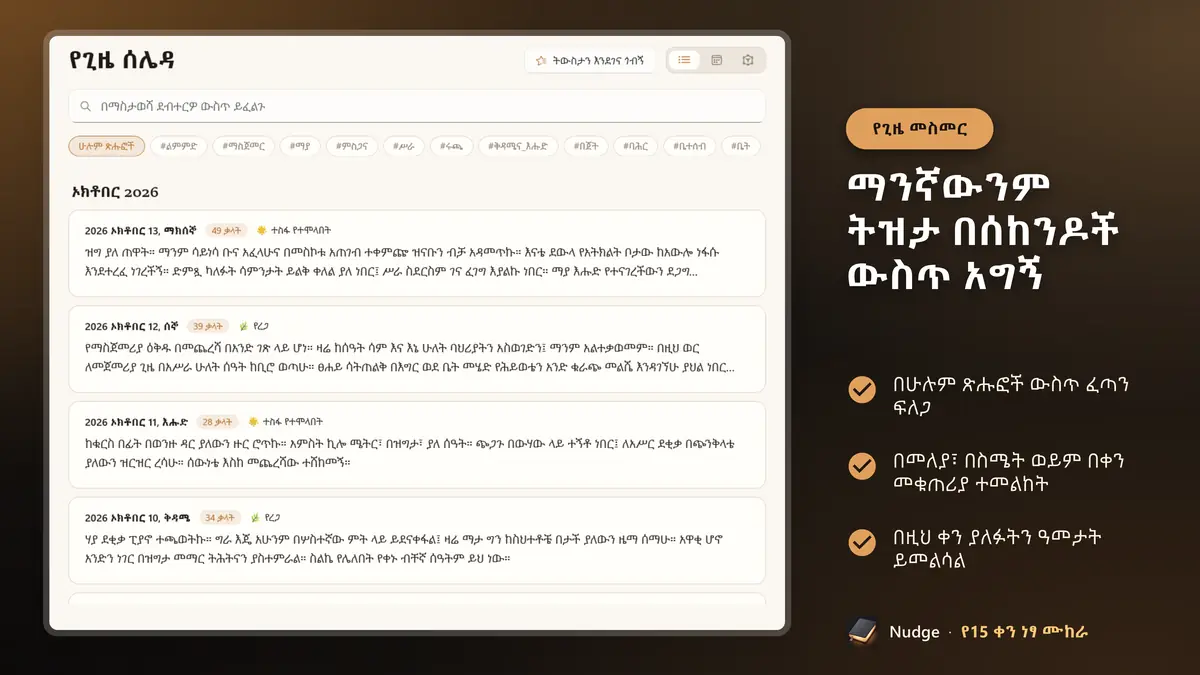Viewport: 1200px width, 675px height.
Task: Open the 2026 ኦክቶበር 12, ሰኞ entry
Action: pos(417,349)
